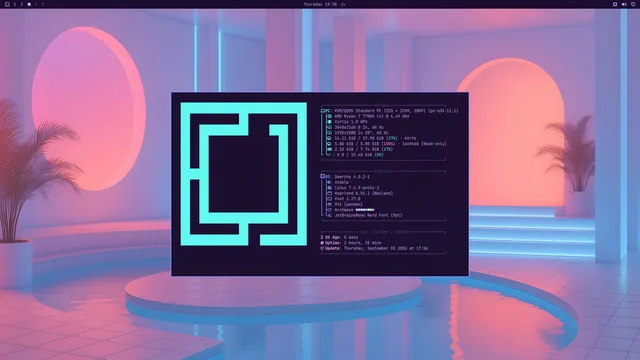Open the network icon in system tray
The image size is (640, 360).
(x=615, y=4)
